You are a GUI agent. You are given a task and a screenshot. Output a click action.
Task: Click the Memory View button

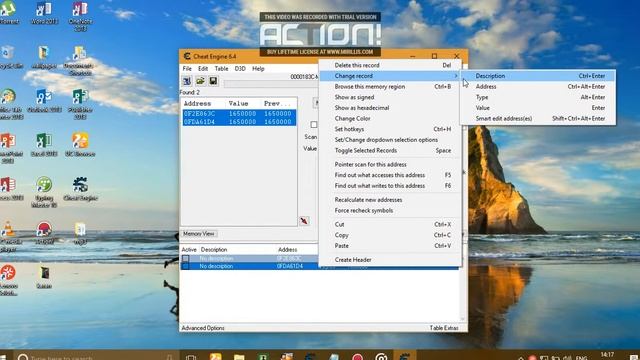coord(199,234)
